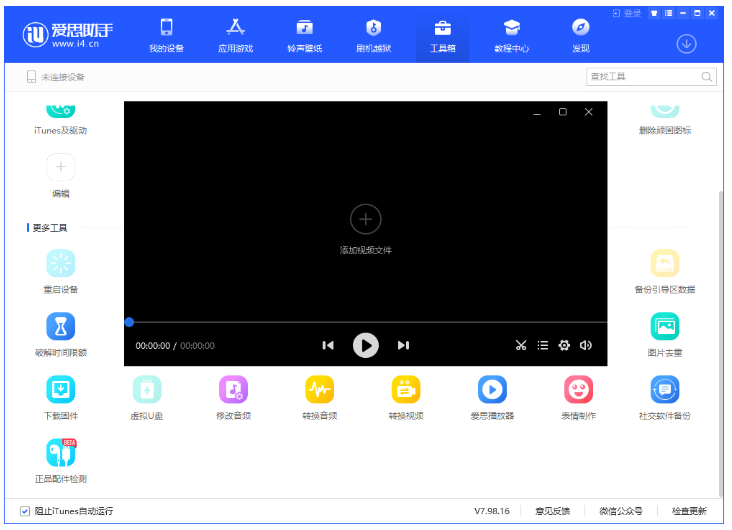The width and height of the screenshot is (732, 530).
Task: Click the play button in video player
Action: tap(365, 345)
